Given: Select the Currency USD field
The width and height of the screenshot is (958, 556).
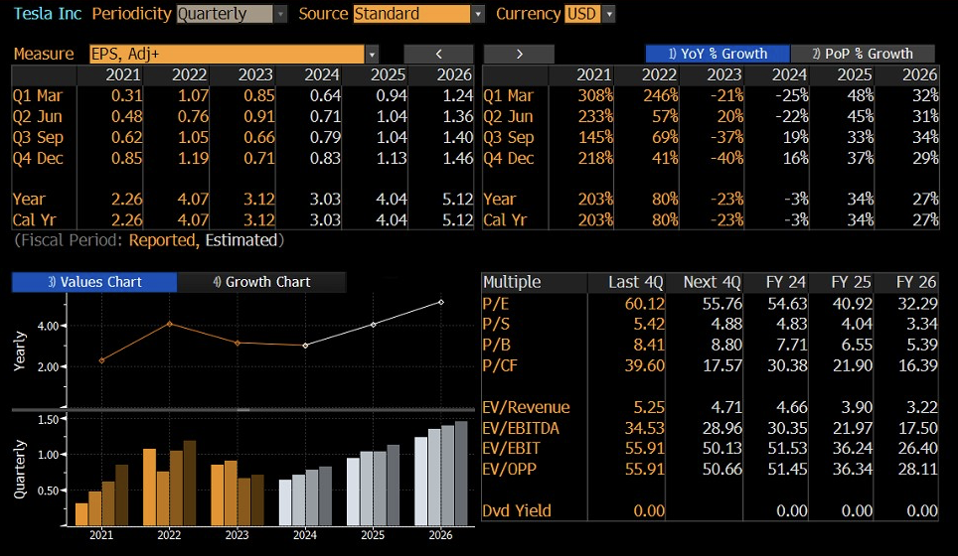Looking at the screenshot, I should coord(583,14).
